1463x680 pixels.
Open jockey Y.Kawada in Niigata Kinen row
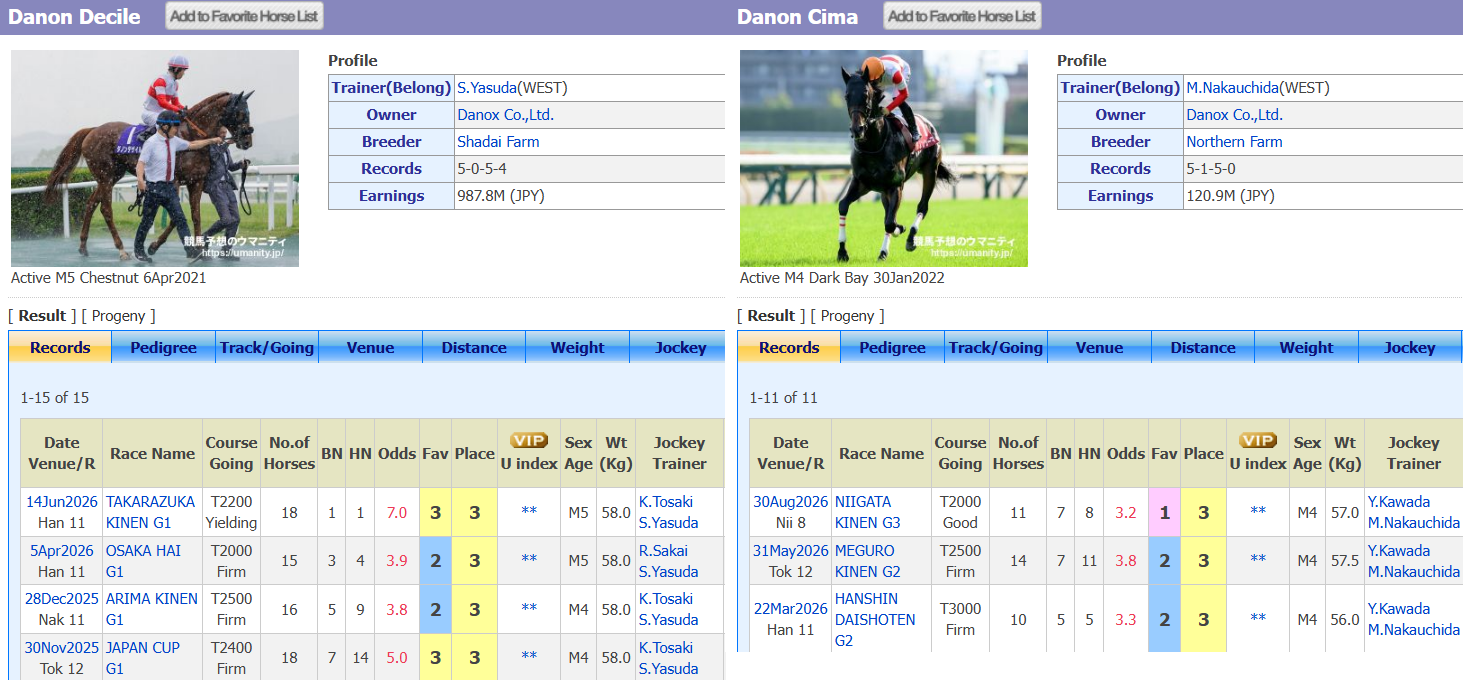pyautogui.click(x=1399, y=502)
